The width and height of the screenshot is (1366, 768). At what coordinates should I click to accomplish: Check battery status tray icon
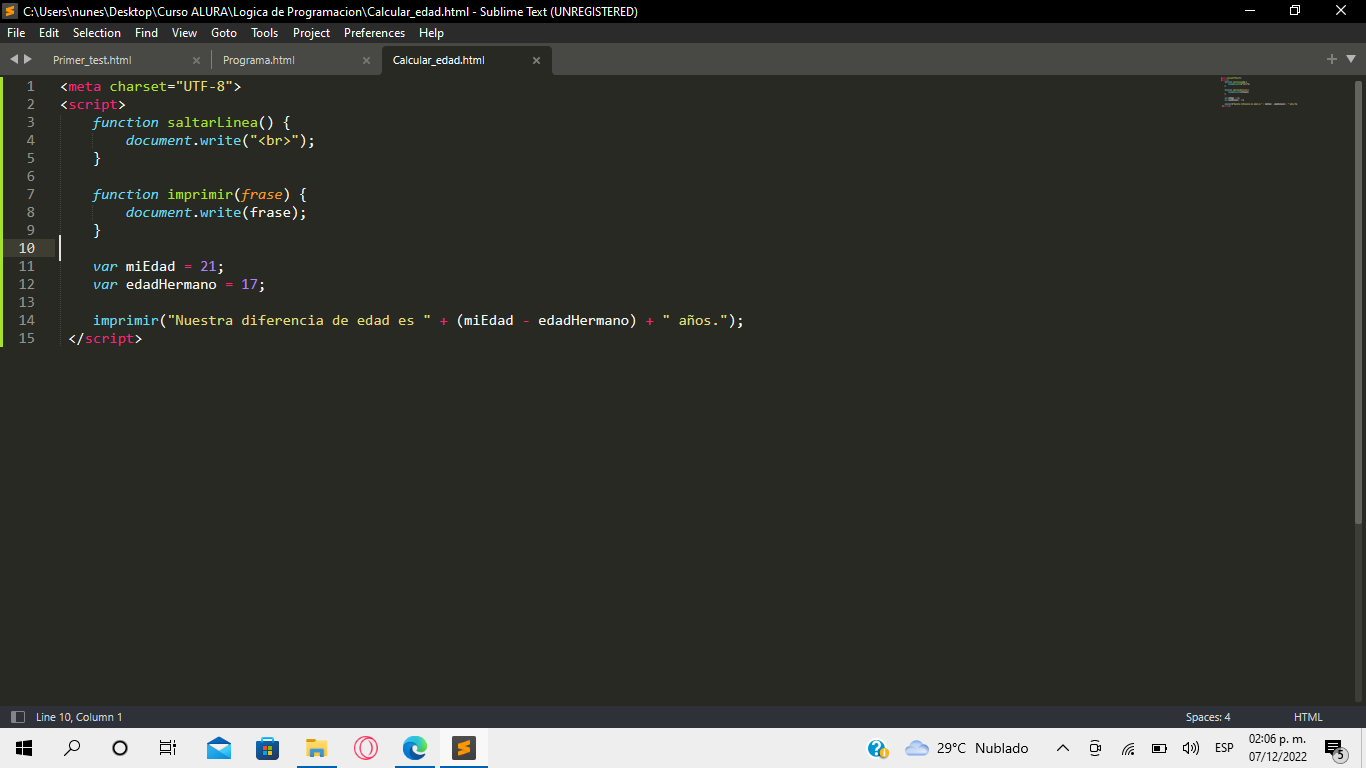pos(1159,748)
